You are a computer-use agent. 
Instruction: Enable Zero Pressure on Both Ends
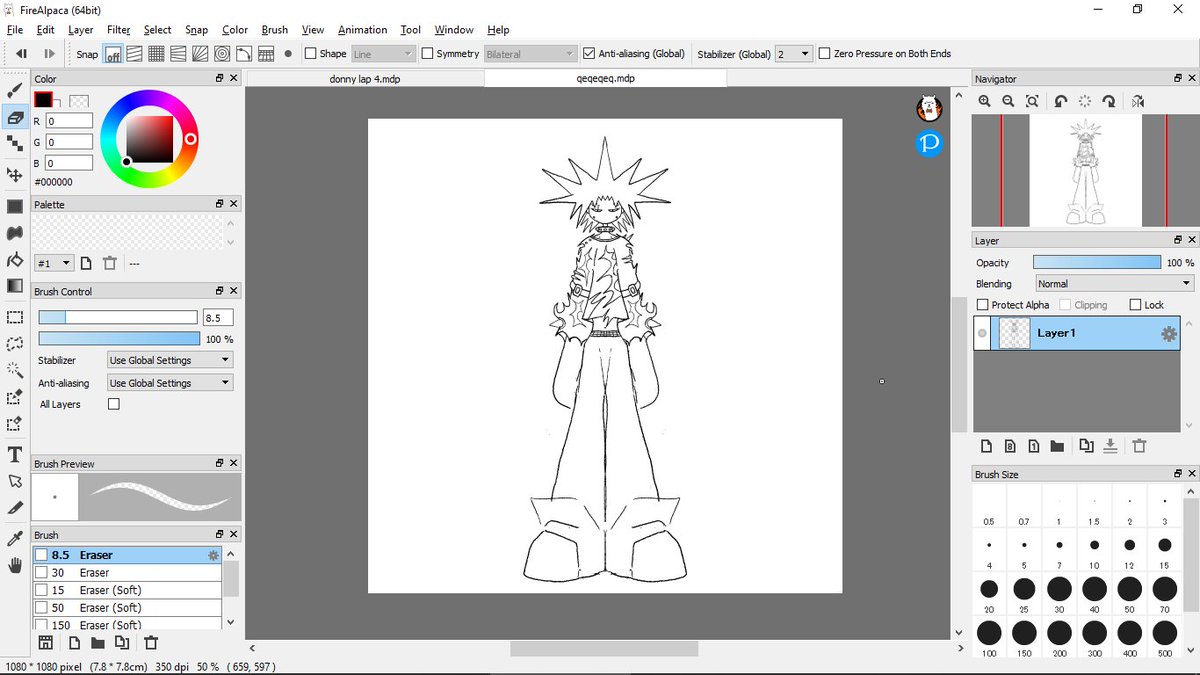tap(825, 54)
